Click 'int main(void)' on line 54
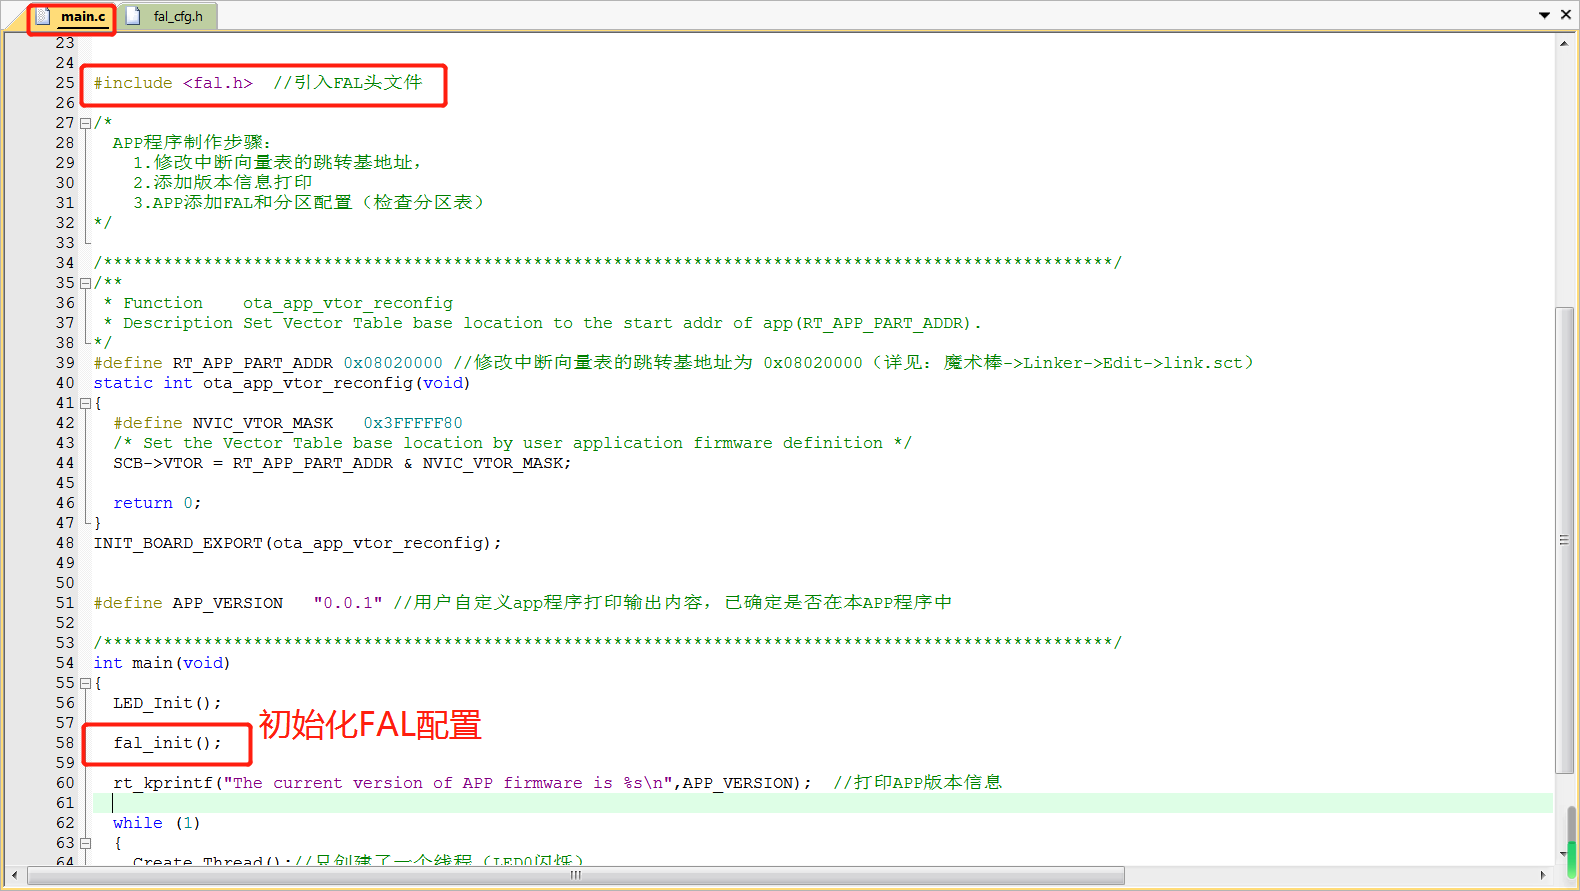The image size is (1580, 891). pos(162,663)
